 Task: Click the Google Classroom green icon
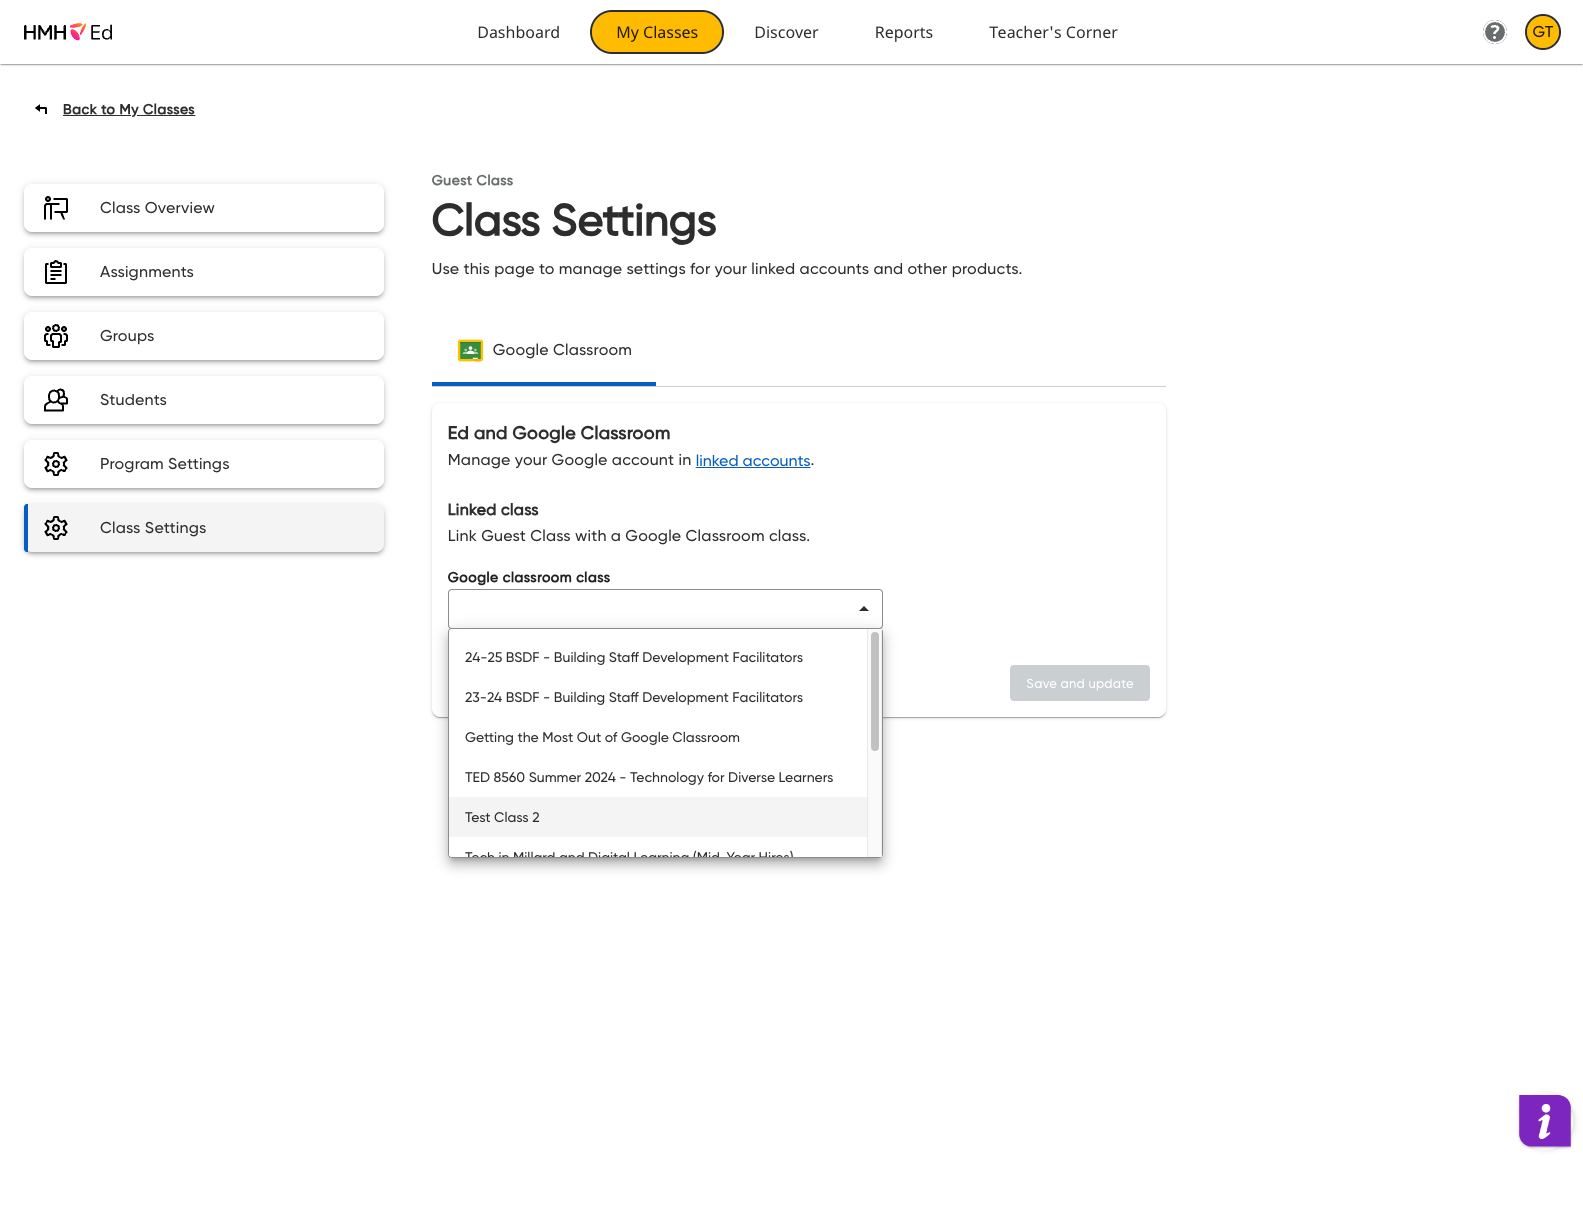click(470, 350)
